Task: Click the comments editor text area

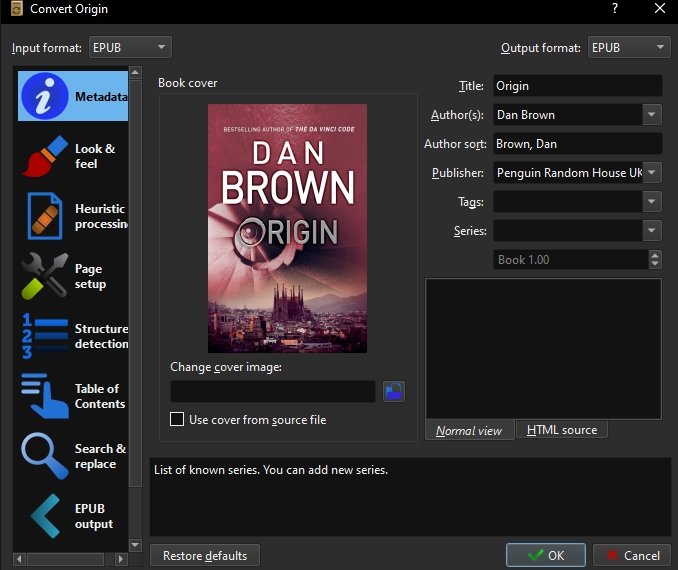Action: [544, 349]
